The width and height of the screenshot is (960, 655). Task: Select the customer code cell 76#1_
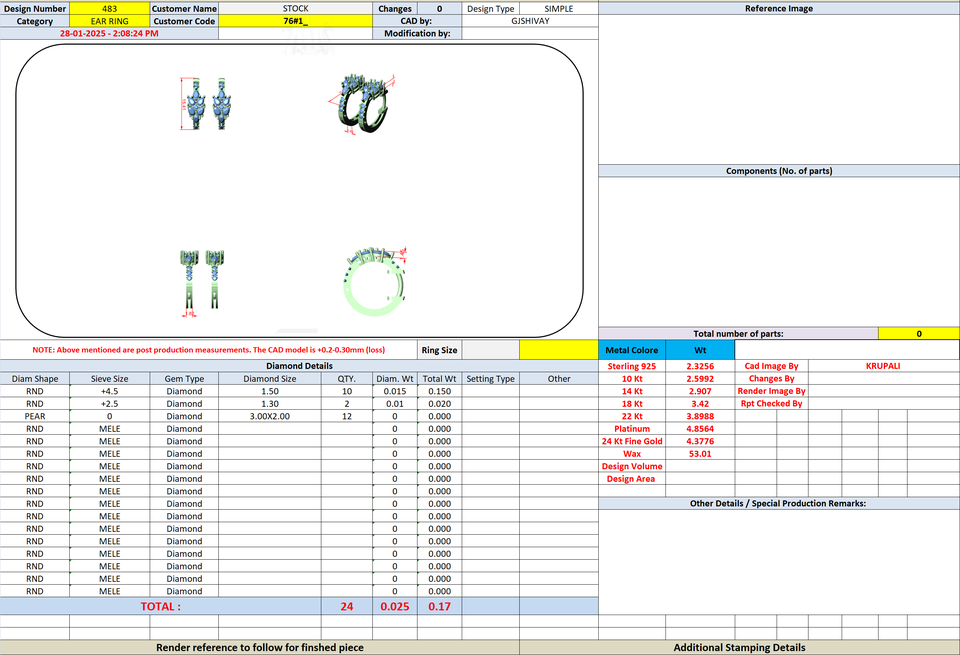[295, 21]
